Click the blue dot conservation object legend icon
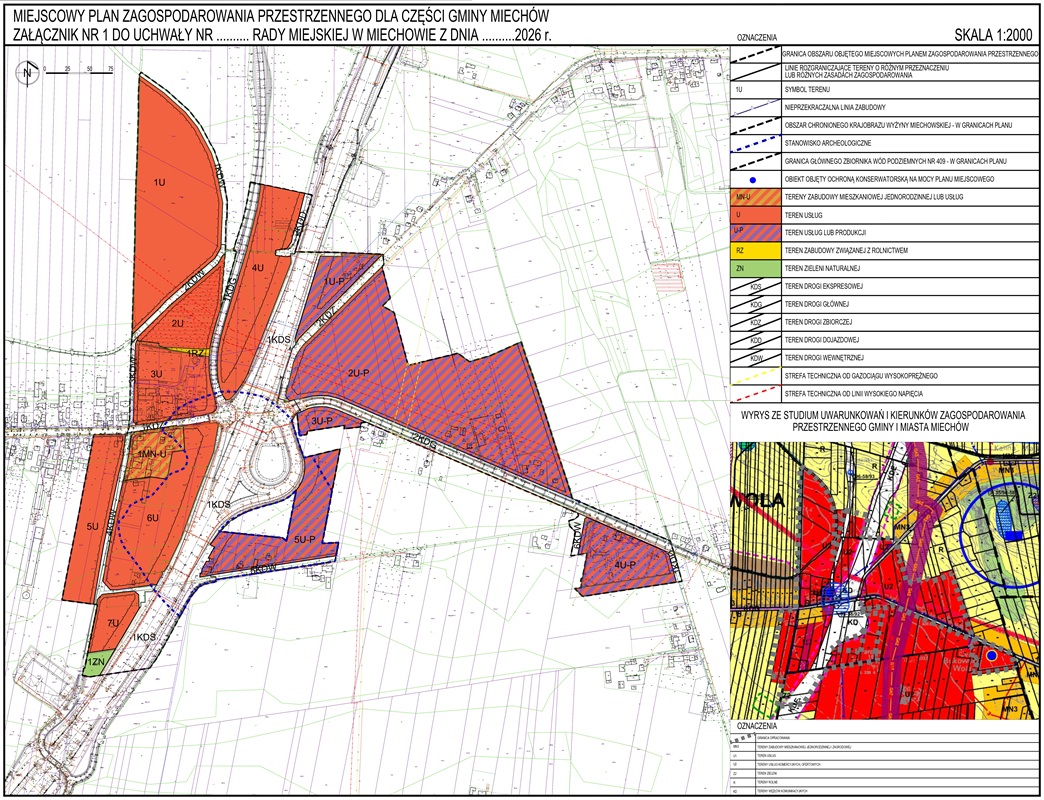 click(752, 180)
